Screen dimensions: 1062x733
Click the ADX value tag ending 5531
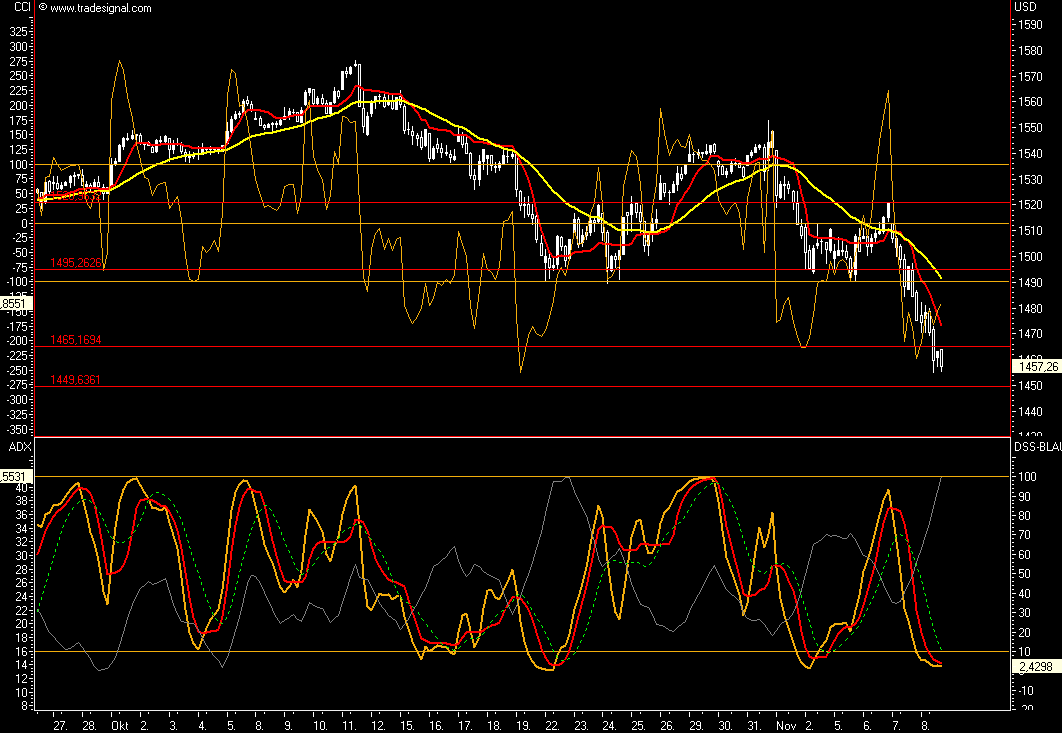point(17,477)
